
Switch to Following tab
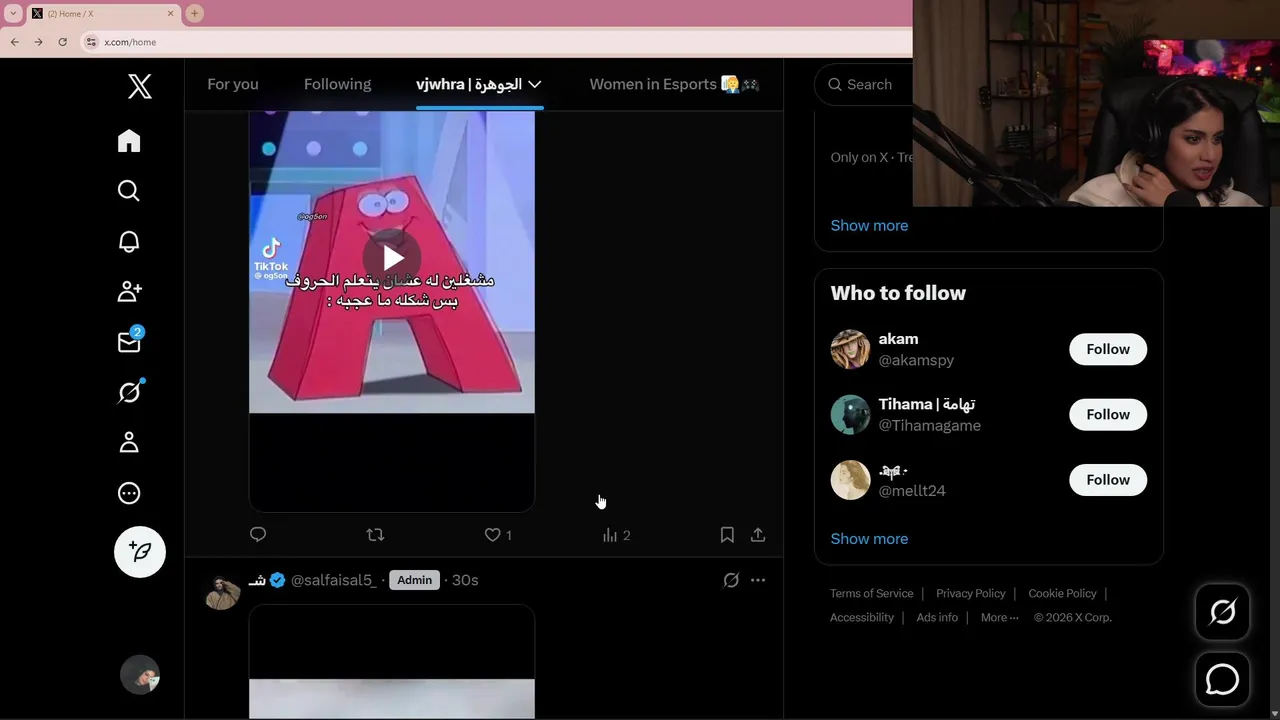[x=337, y=84]
